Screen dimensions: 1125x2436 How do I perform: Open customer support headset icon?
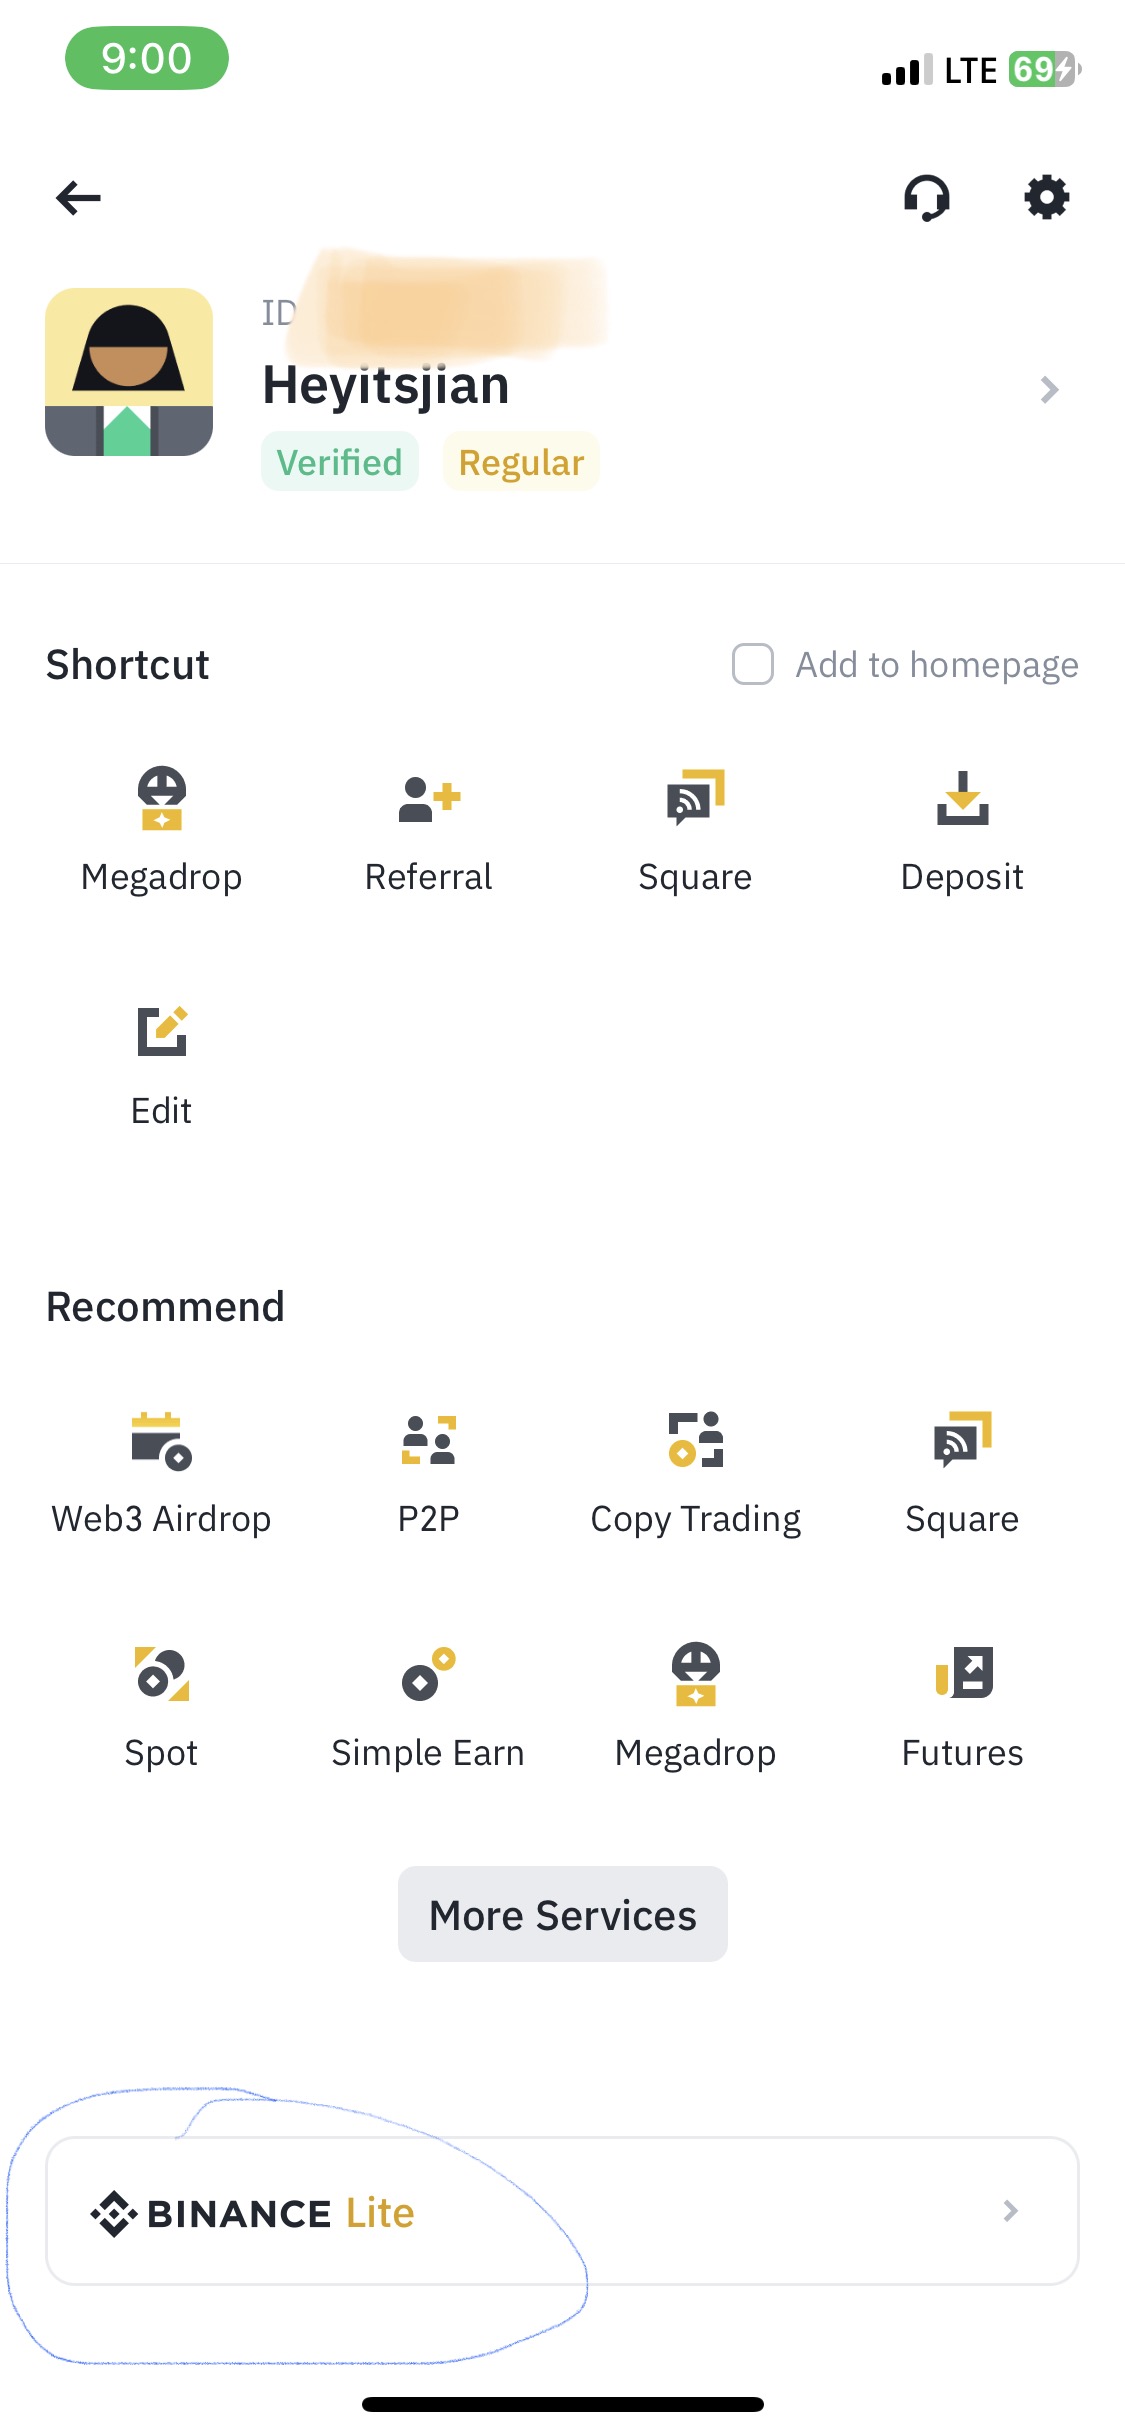[927, 197]
